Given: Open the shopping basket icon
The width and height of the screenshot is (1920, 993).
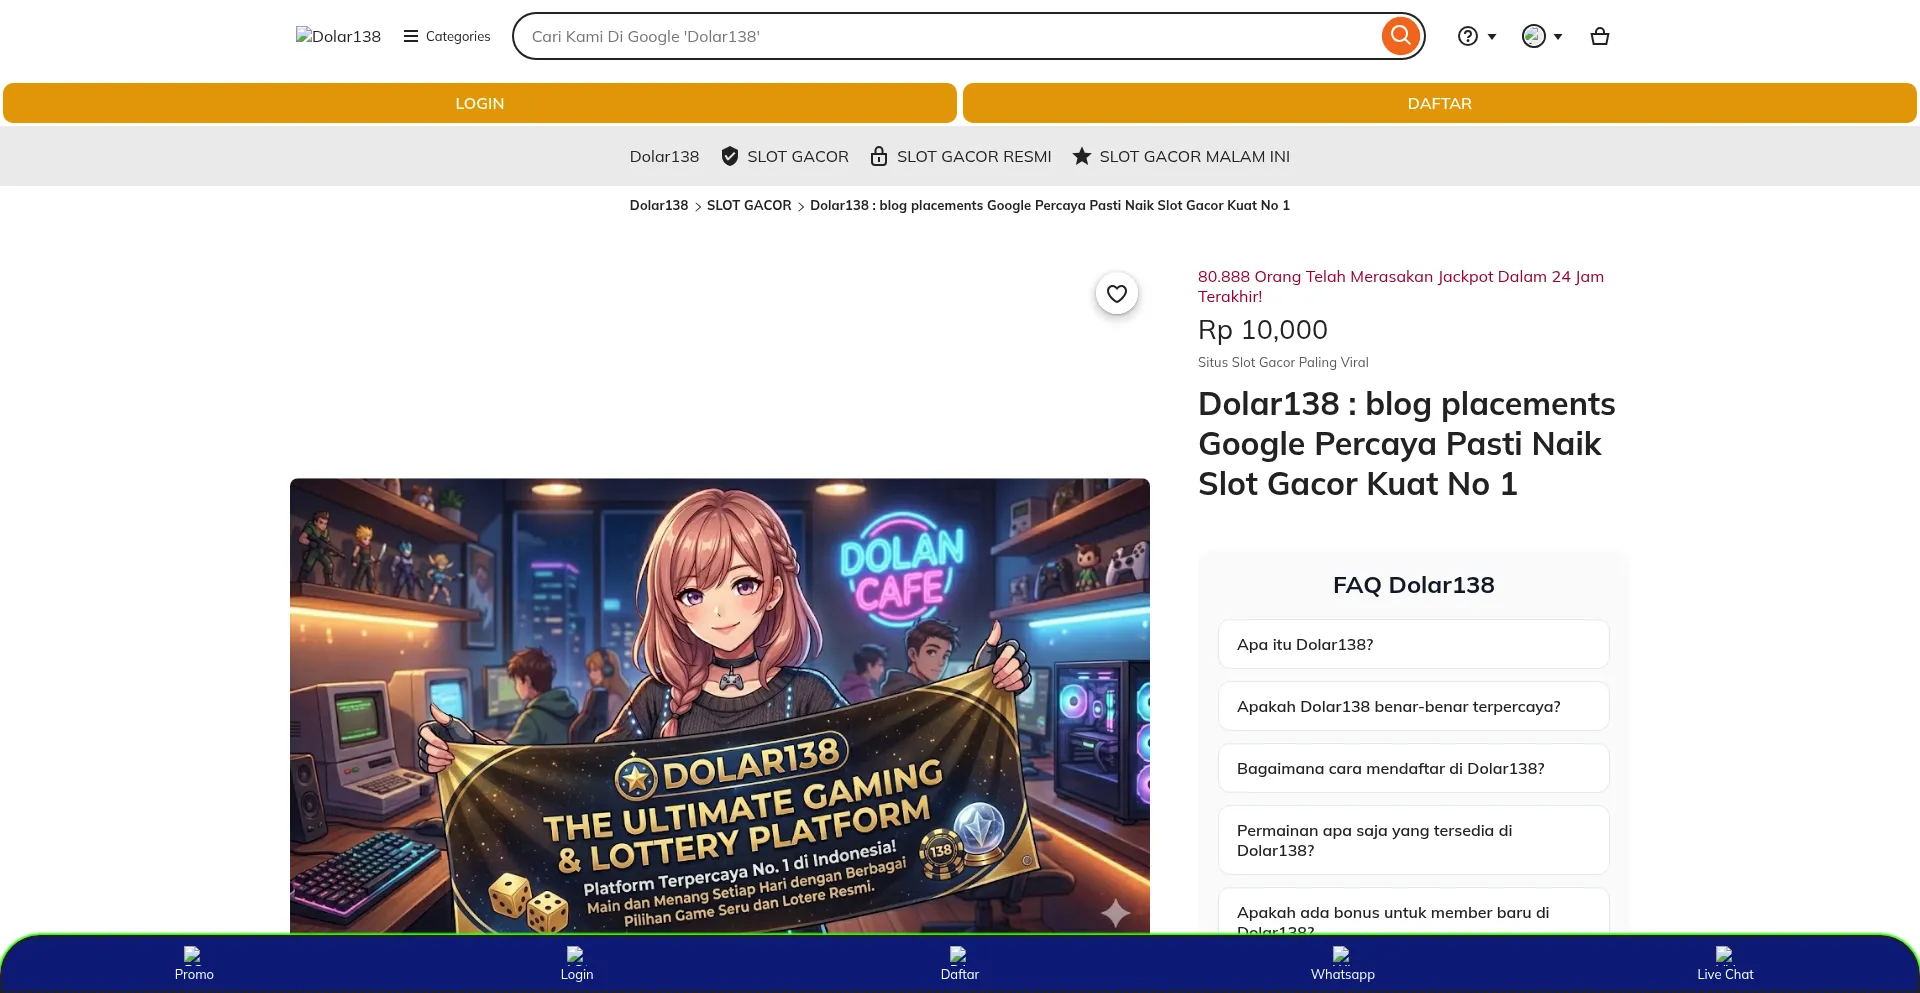Looking at the screenshot, I should click(1600, 36).
